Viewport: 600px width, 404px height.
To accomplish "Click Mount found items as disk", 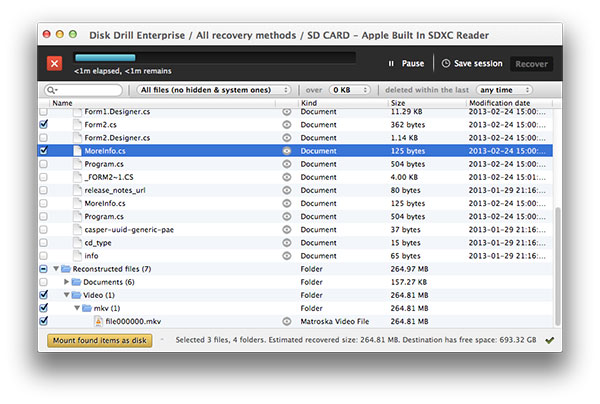I will pos(99,340).
